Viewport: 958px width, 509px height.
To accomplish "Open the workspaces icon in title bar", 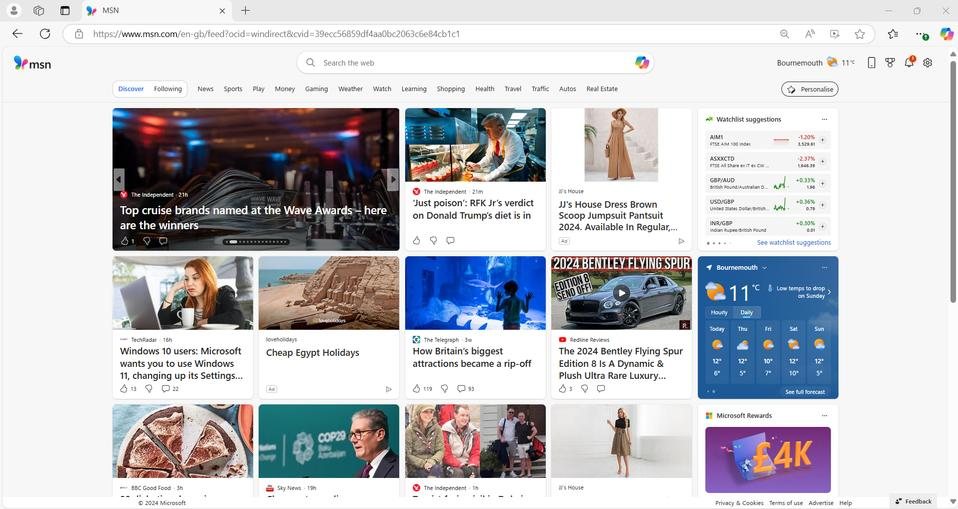I will pyautogui.click(x=39, y=10).
